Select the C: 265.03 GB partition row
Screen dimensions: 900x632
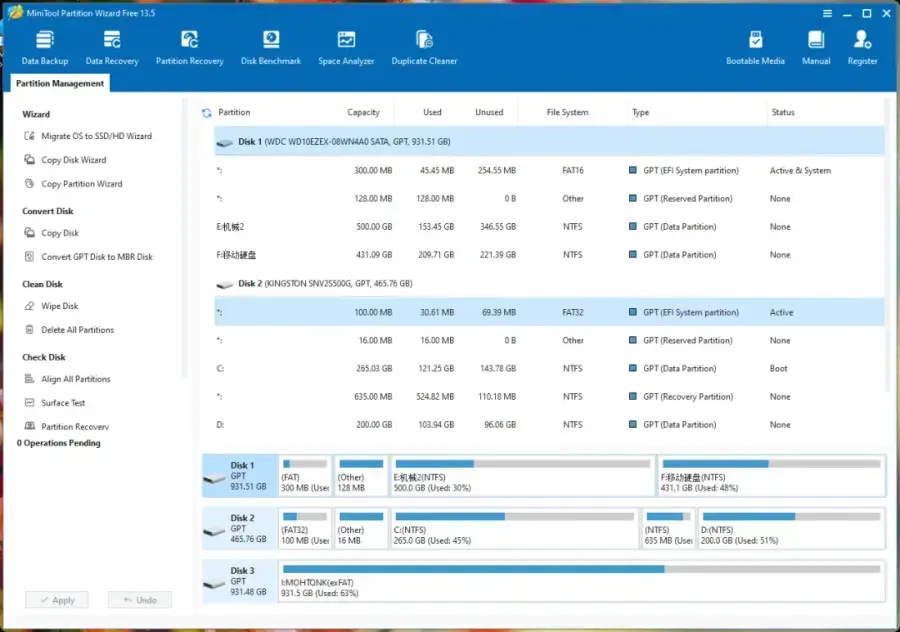(x=549, y=369)
